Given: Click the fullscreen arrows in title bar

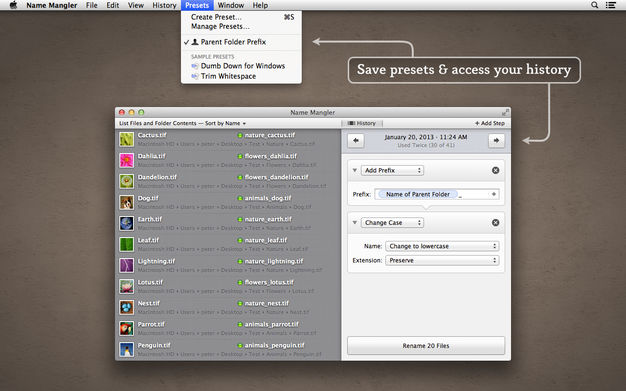Looking at the screenshot, I should coord(505,112).
